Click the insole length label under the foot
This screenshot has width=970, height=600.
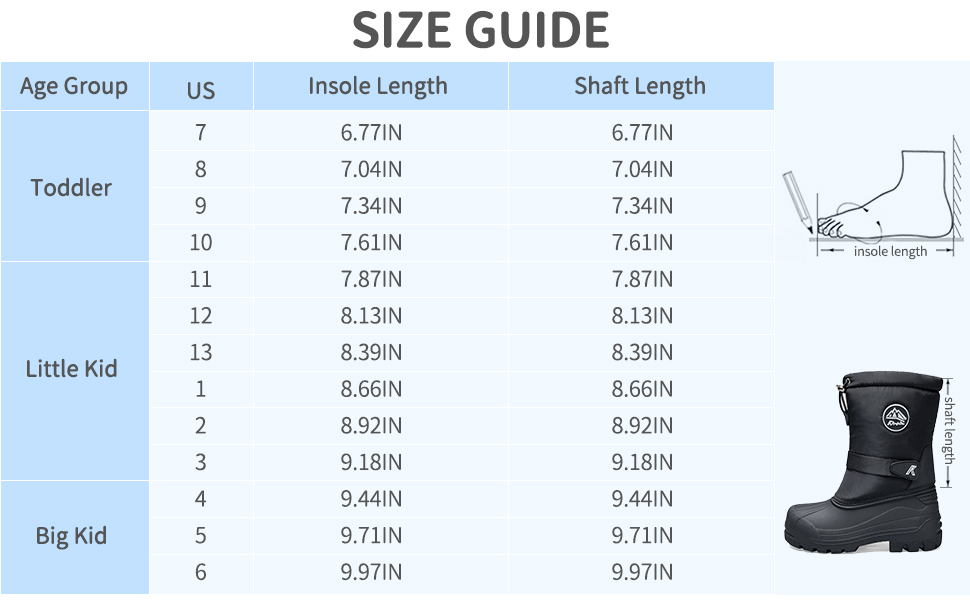[x=890, y=252]
